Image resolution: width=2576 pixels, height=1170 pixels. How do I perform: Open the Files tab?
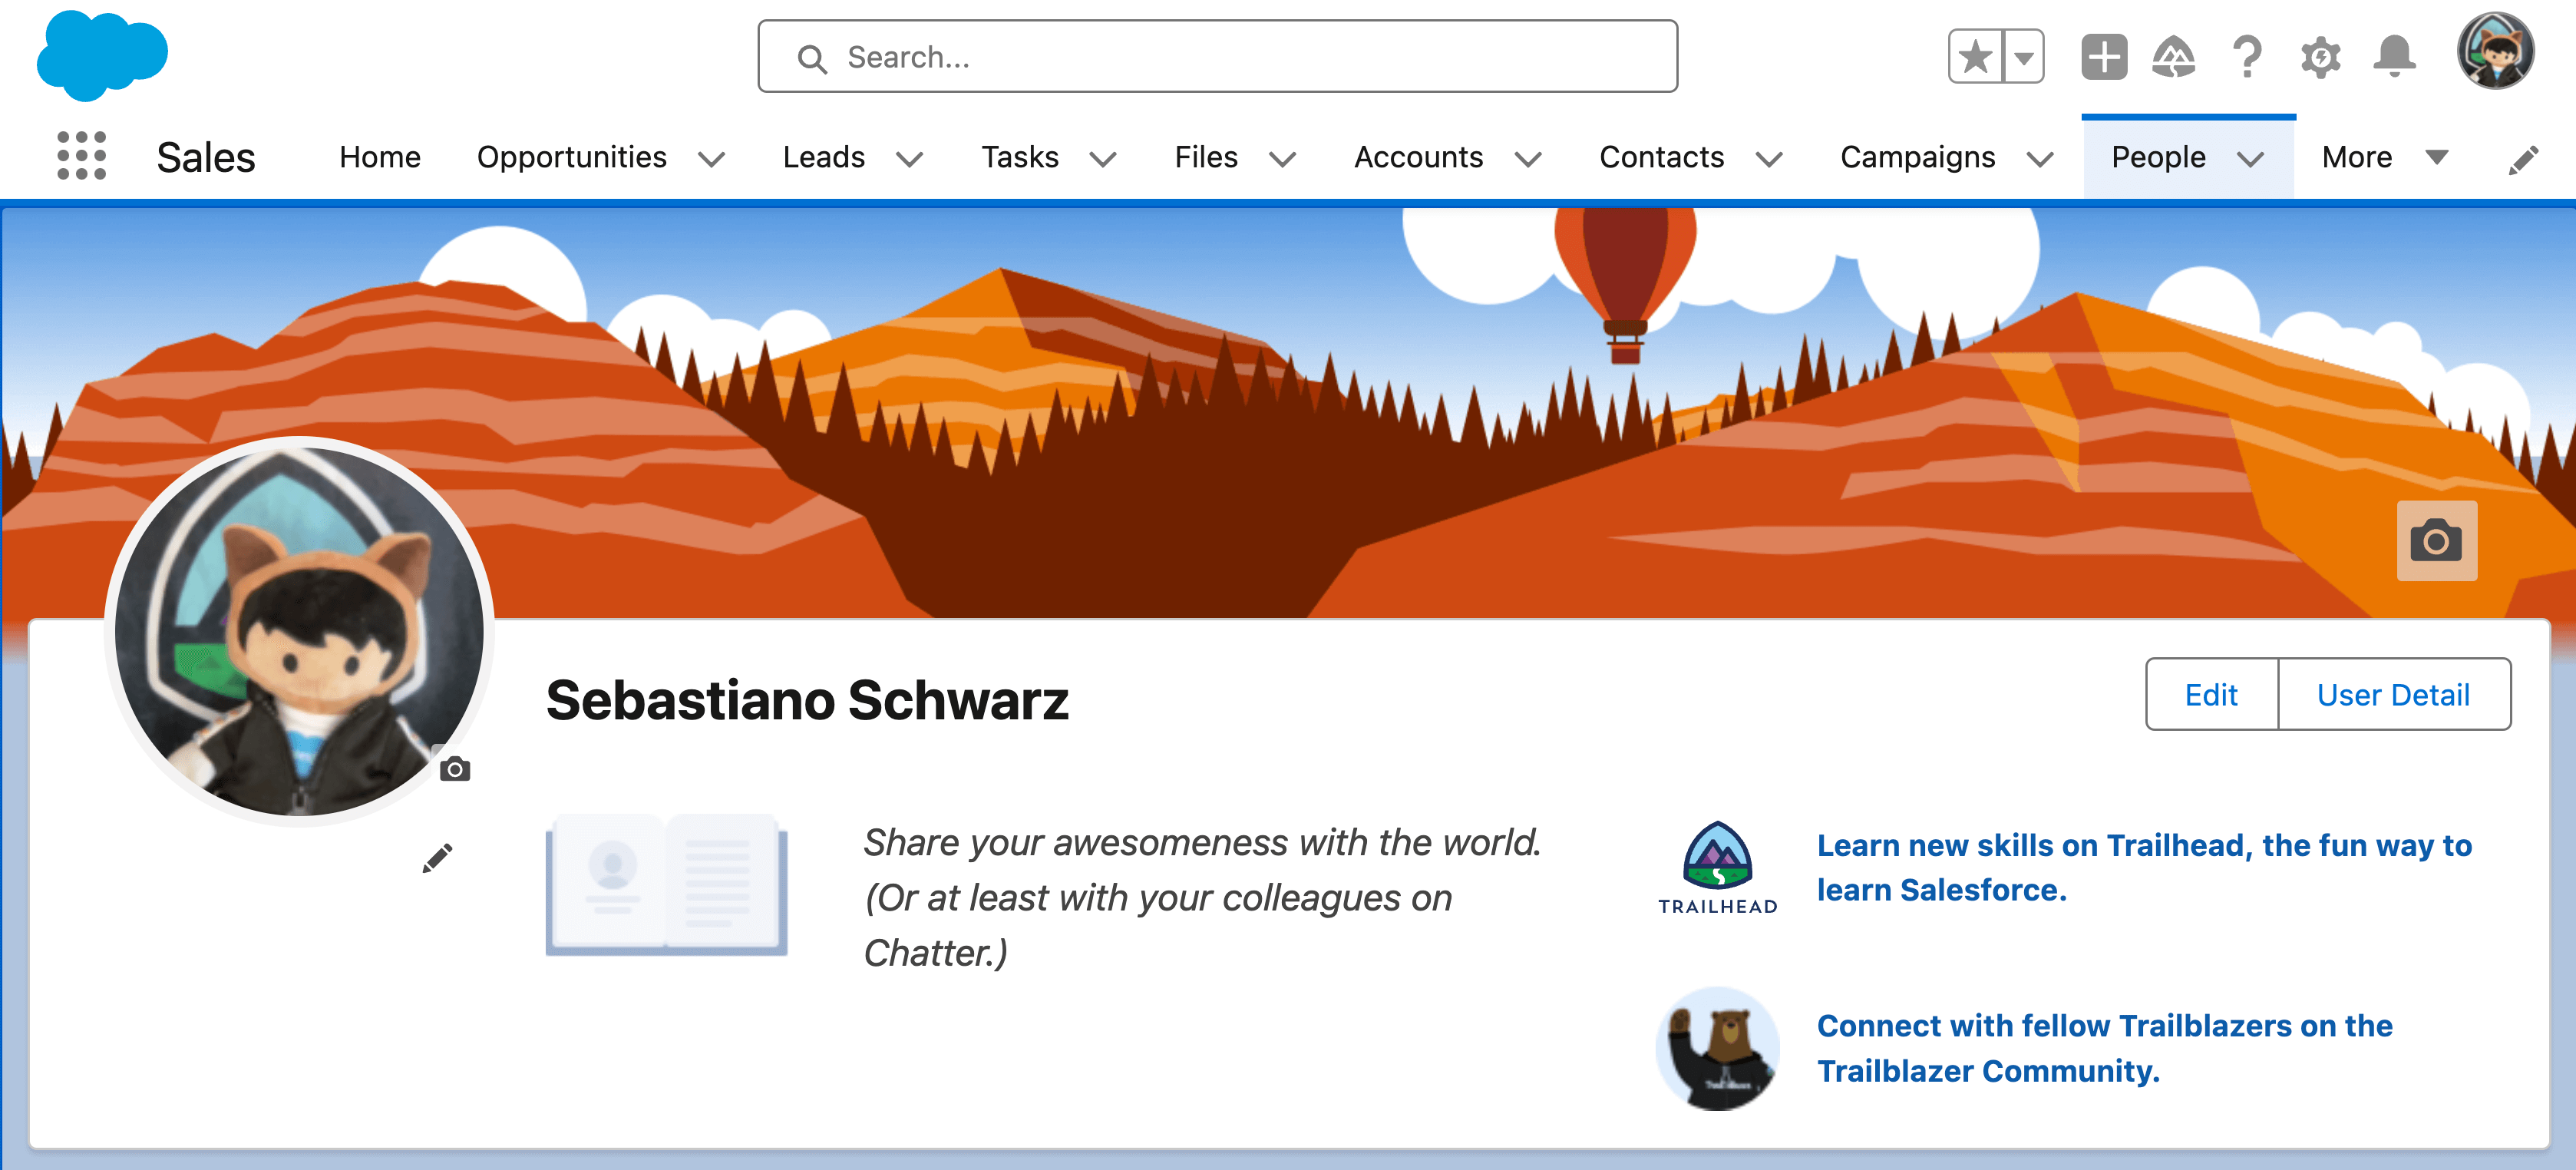tap(1205, 158)
